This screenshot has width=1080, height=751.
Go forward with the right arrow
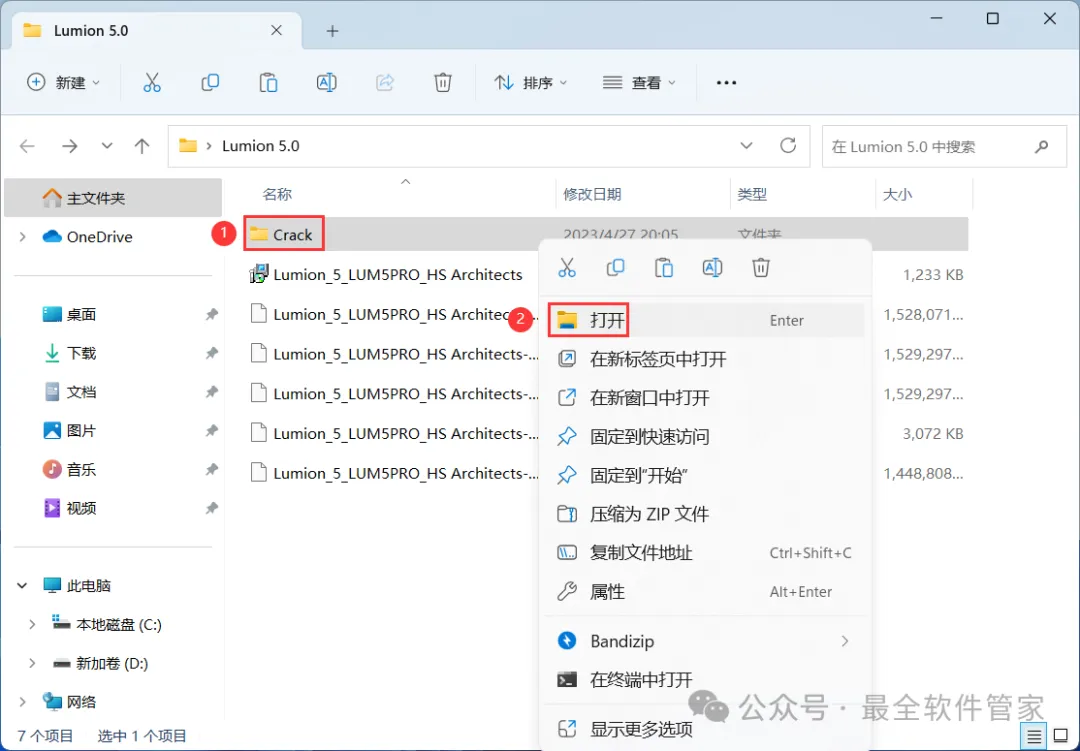click(x=70, y=146)
